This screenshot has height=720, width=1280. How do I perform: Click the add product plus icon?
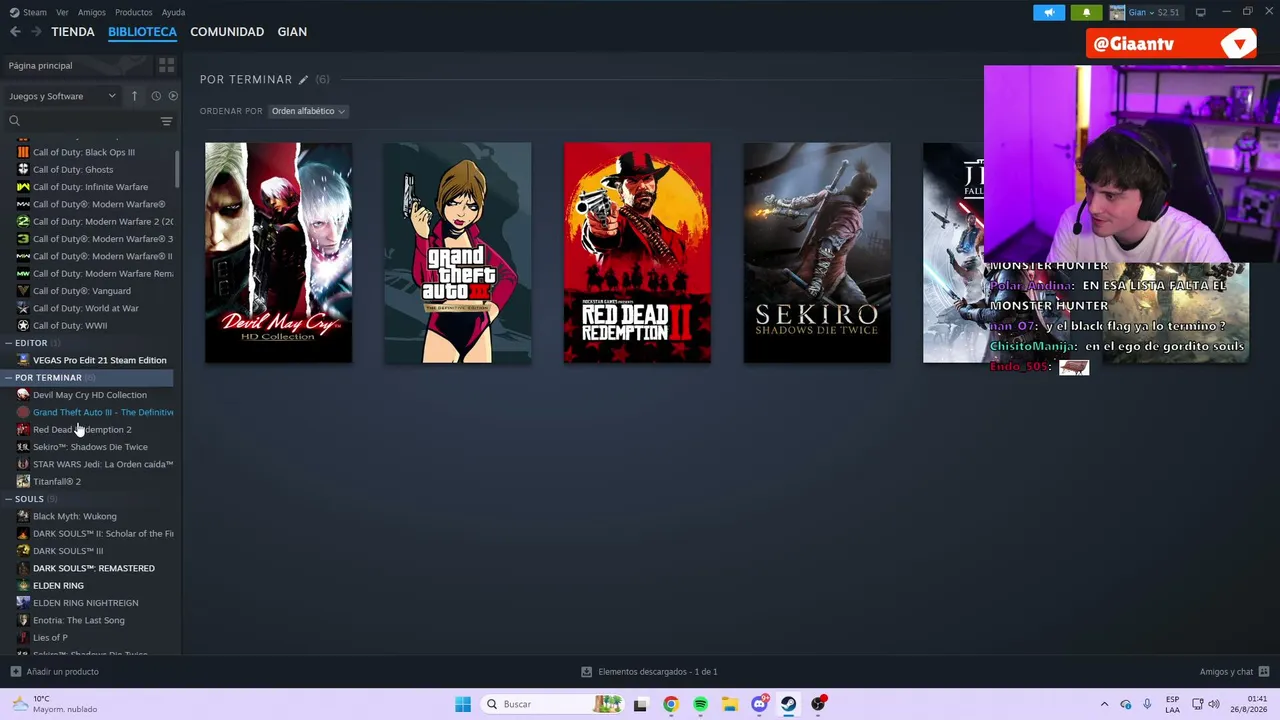[15, 672]
